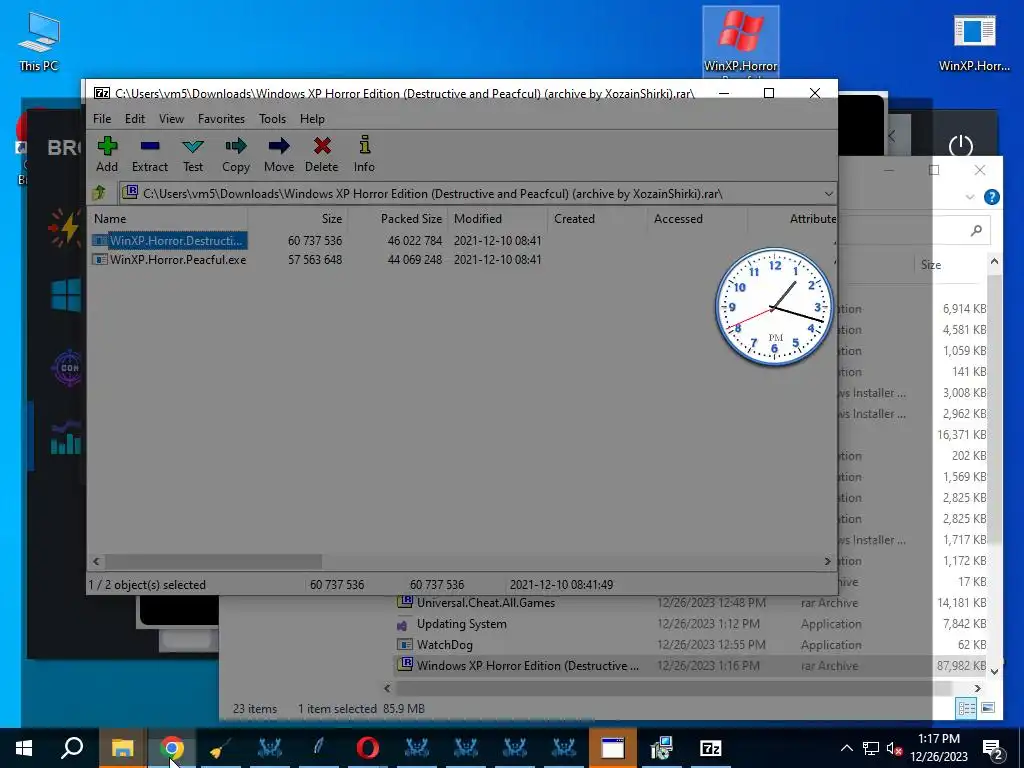Click the lightning bolt icon in dark sidebar

[x=65, y=227]
